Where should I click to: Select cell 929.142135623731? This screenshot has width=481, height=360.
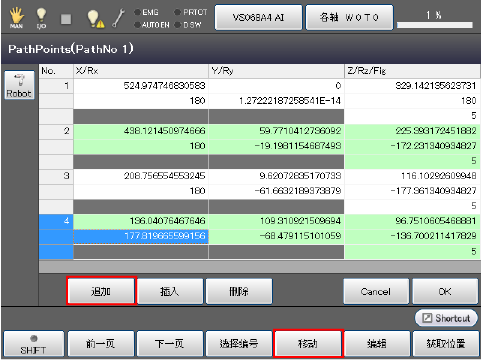412,86
